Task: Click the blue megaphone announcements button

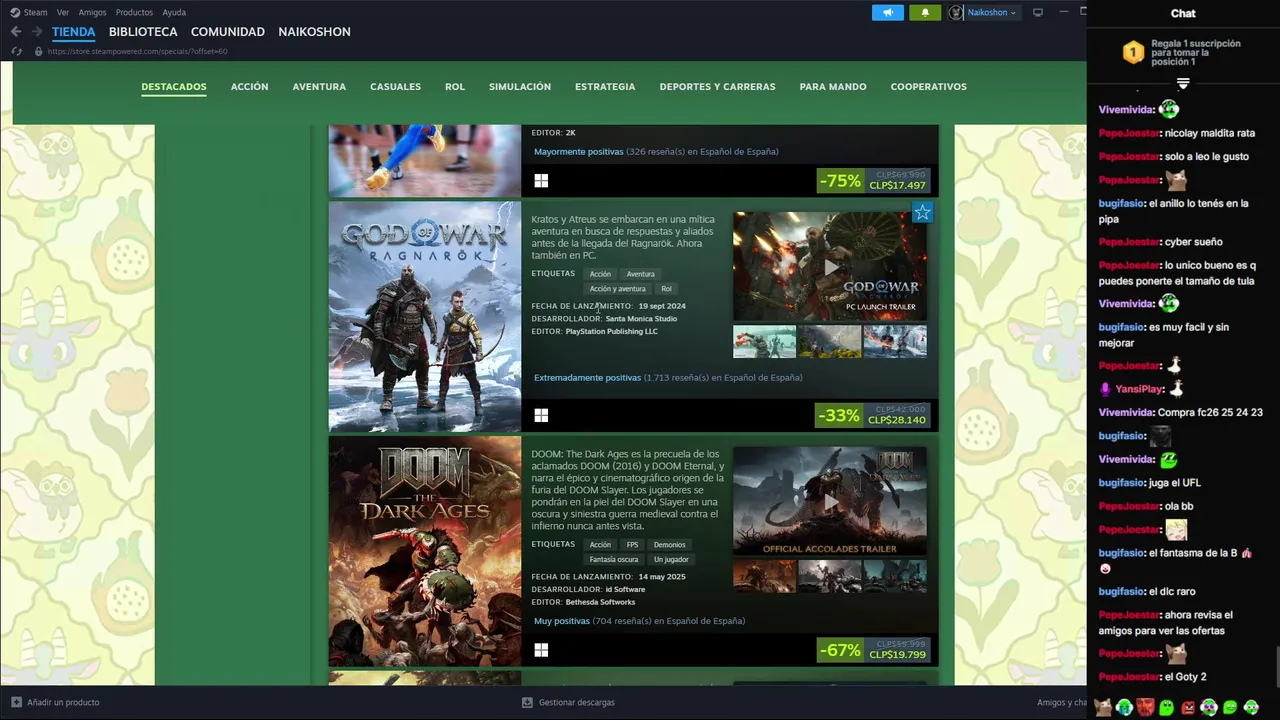Action: click(x=887, y=12)
